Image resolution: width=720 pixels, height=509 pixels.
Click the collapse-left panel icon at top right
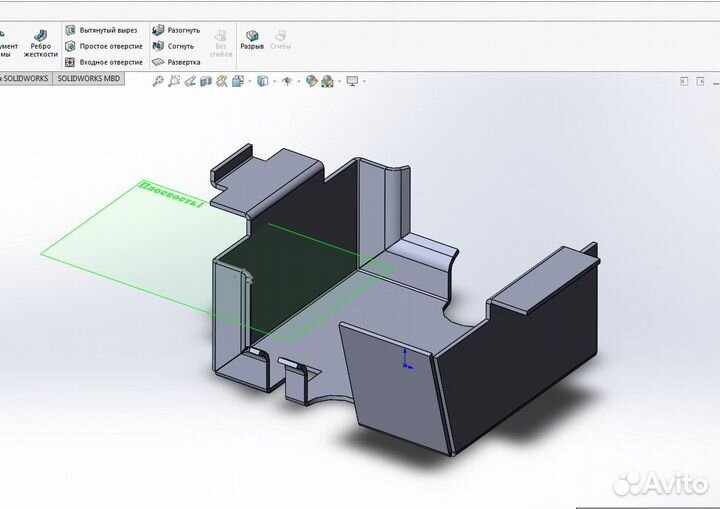[684, 81]
